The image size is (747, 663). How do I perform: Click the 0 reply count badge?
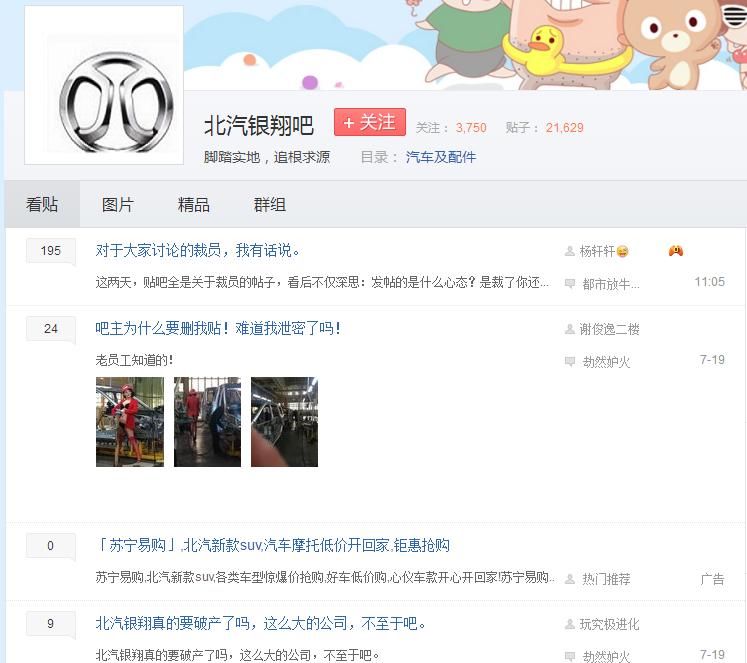50,545
